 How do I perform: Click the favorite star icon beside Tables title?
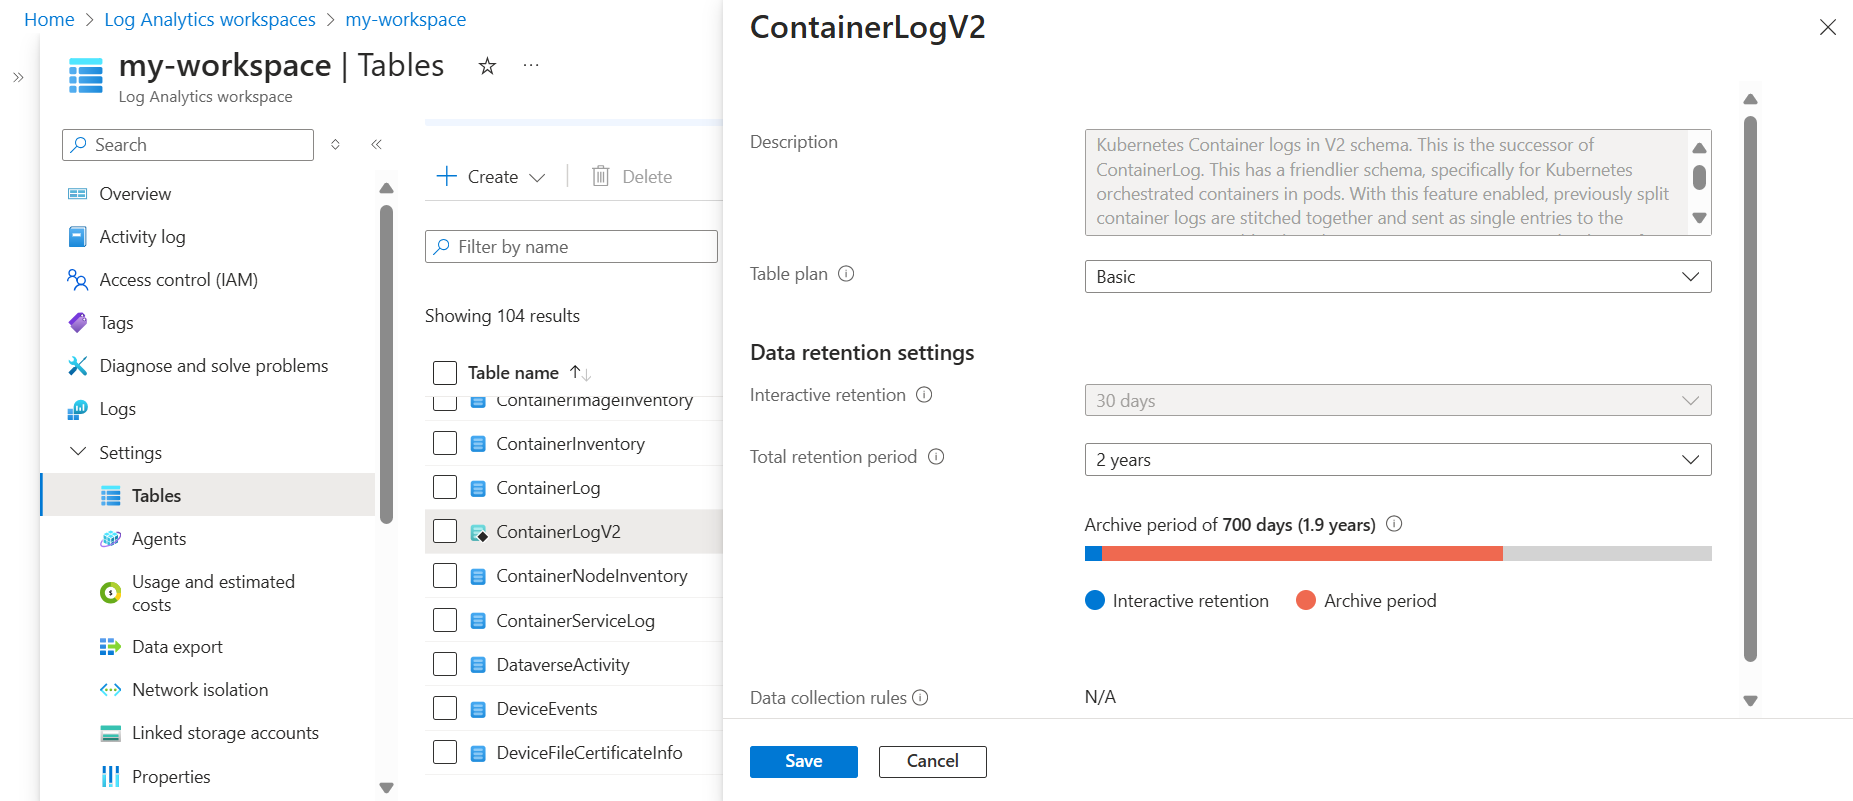click(487, 66)
